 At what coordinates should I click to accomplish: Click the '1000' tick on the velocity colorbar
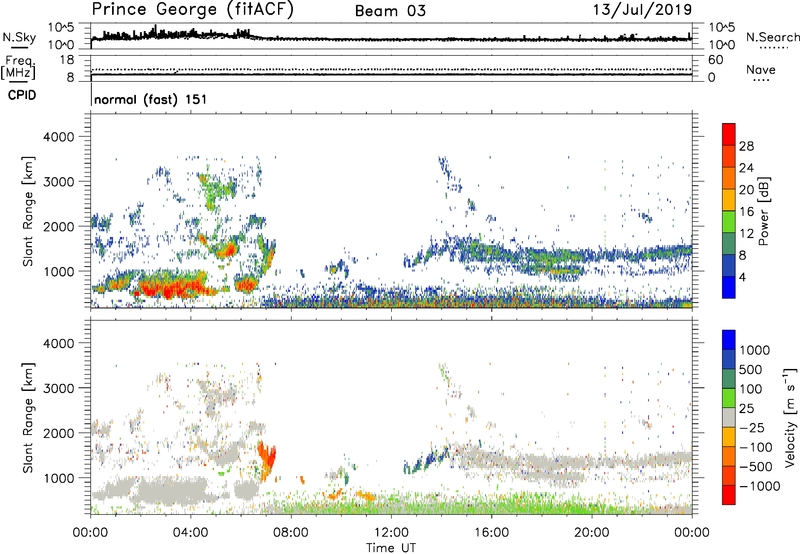point(755,350)
